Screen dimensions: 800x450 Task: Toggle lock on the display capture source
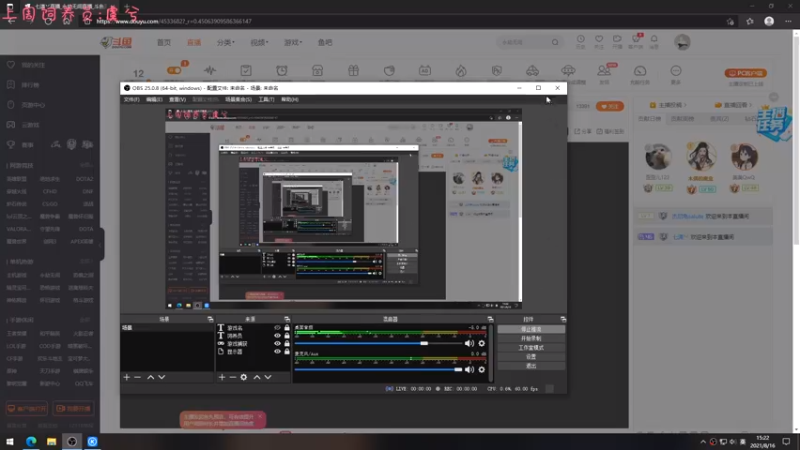point(287,352)
